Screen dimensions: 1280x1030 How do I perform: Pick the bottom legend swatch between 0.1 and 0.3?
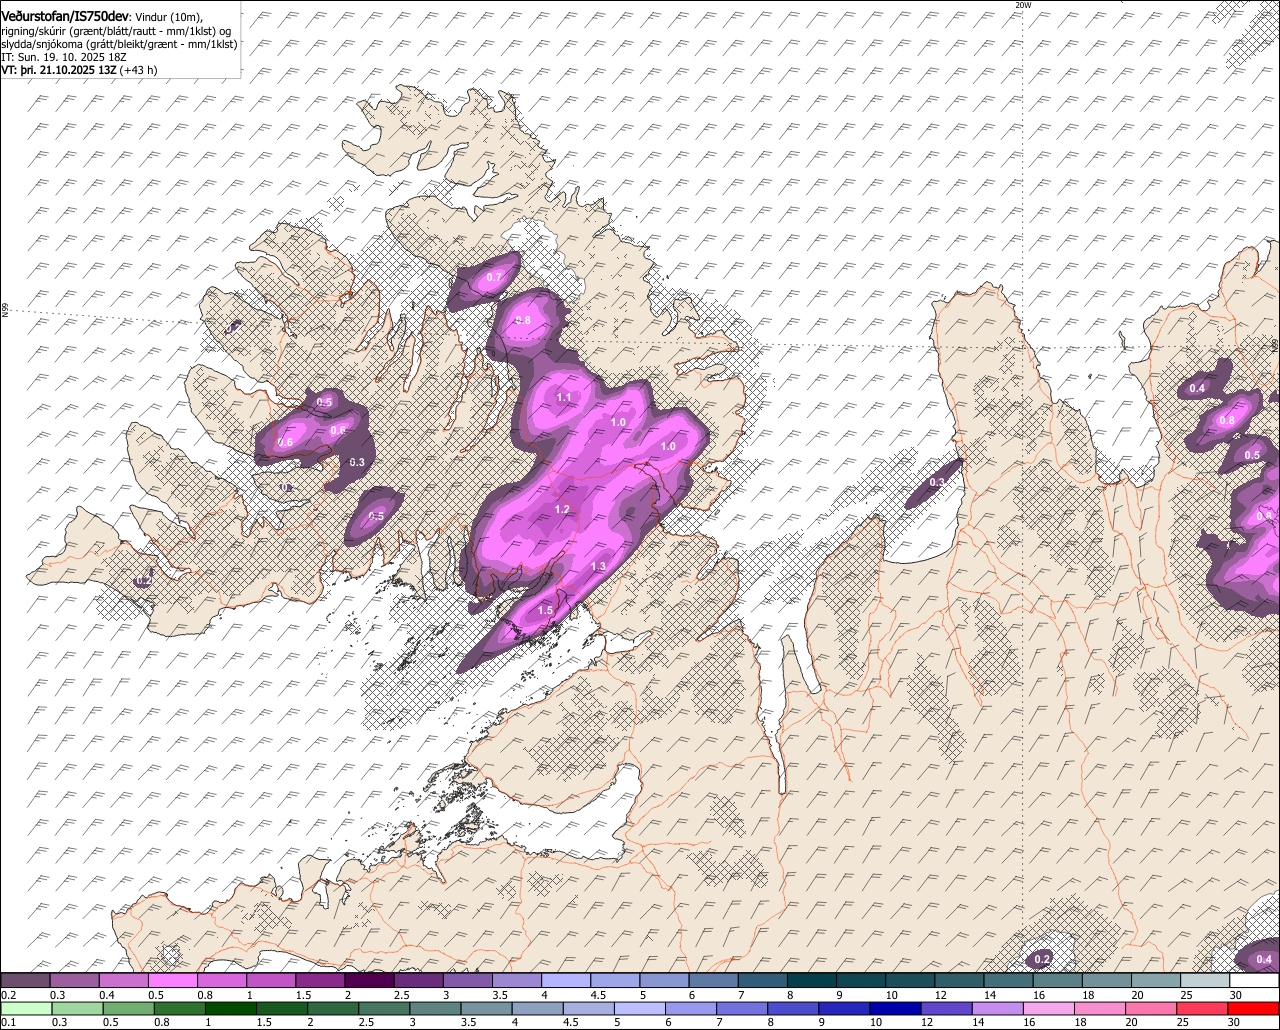pos(26,1008)
